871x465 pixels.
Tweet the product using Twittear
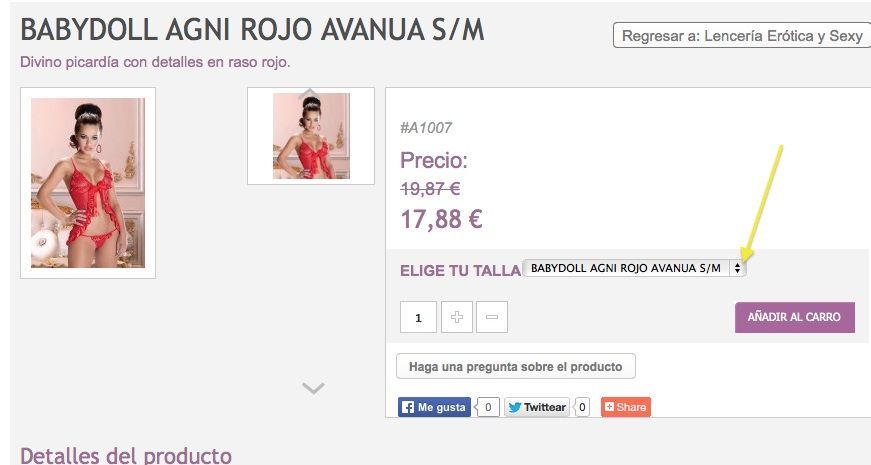point(537,407)
